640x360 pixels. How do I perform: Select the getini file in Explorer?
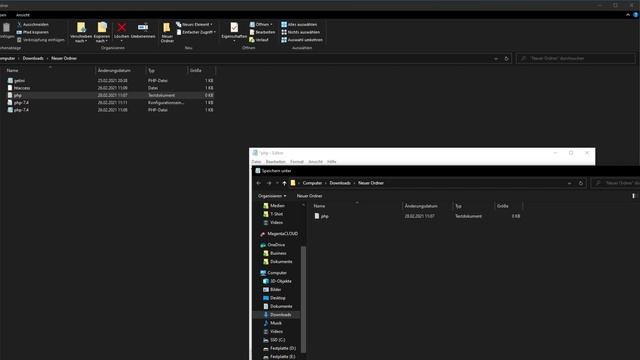pyautogui.click(x=109, y=81)
